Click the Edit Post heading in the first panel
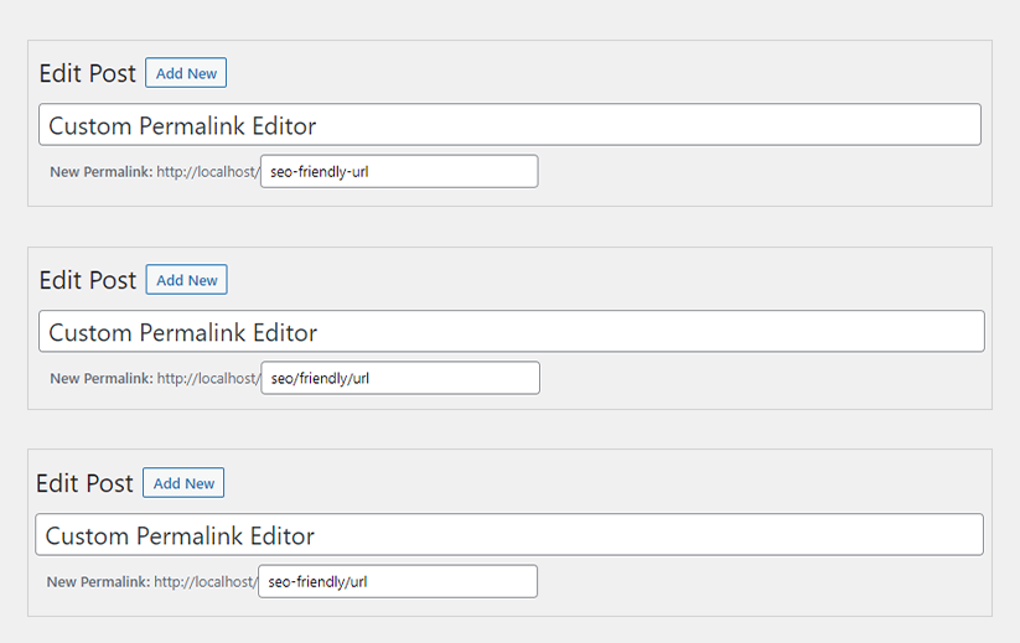This screenshot has width=1020, height=643. pyautogui.click(x=87, y=73)
